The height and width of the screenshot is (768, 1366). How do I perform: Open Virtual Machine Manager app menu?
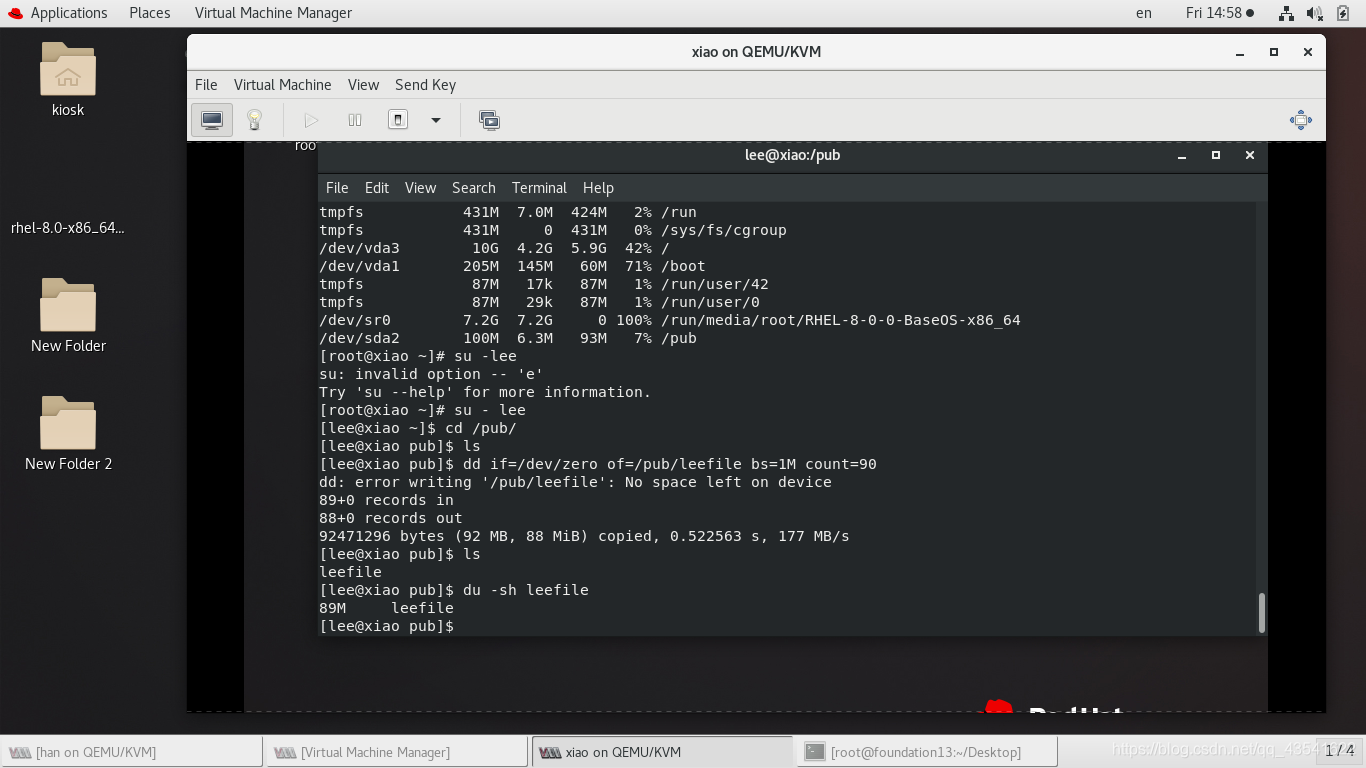coord(273,13)
